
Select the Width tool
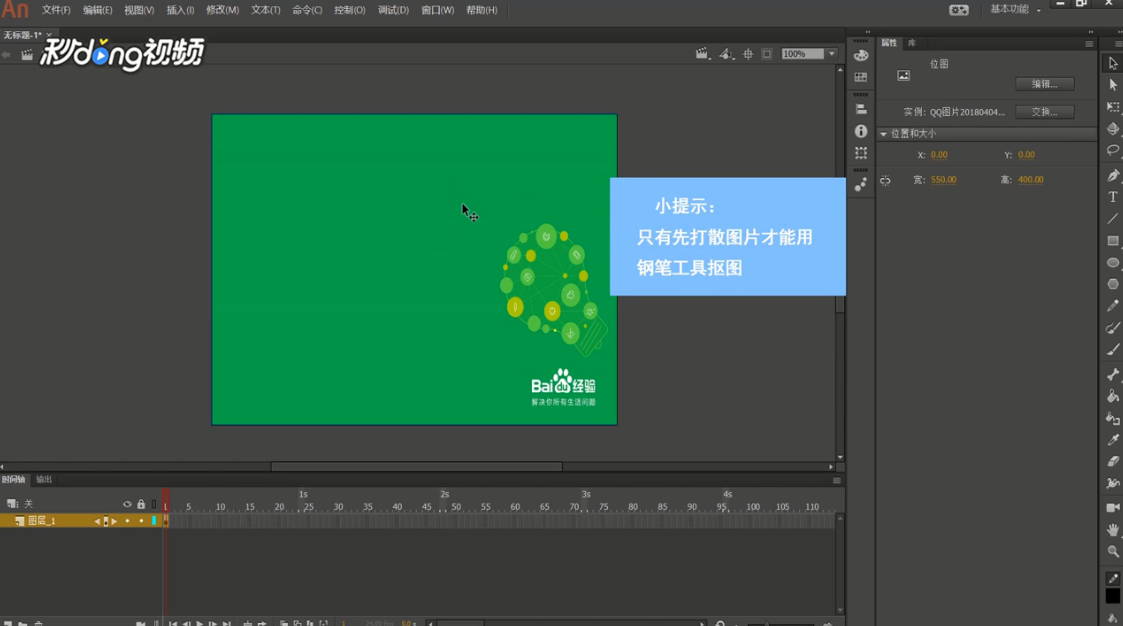click(1112, 483)
